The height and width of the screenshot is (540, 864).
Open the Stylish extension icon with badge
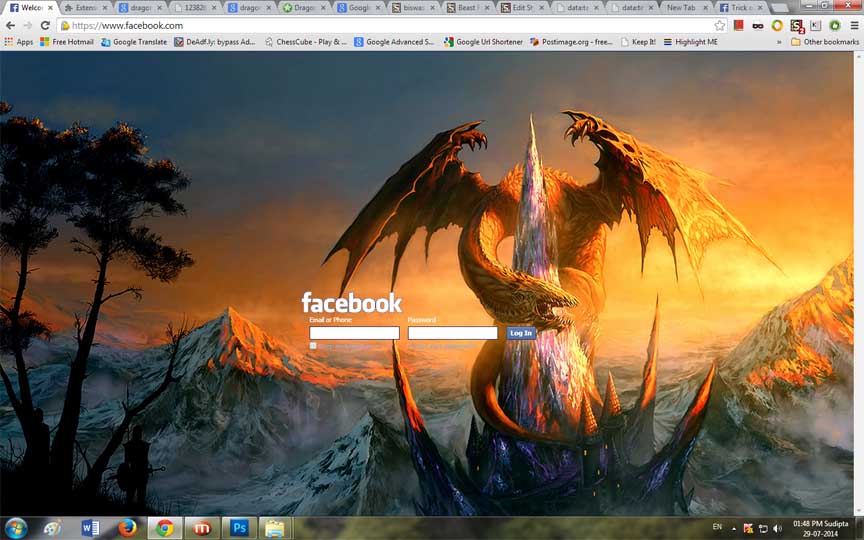tap(797, 26)
